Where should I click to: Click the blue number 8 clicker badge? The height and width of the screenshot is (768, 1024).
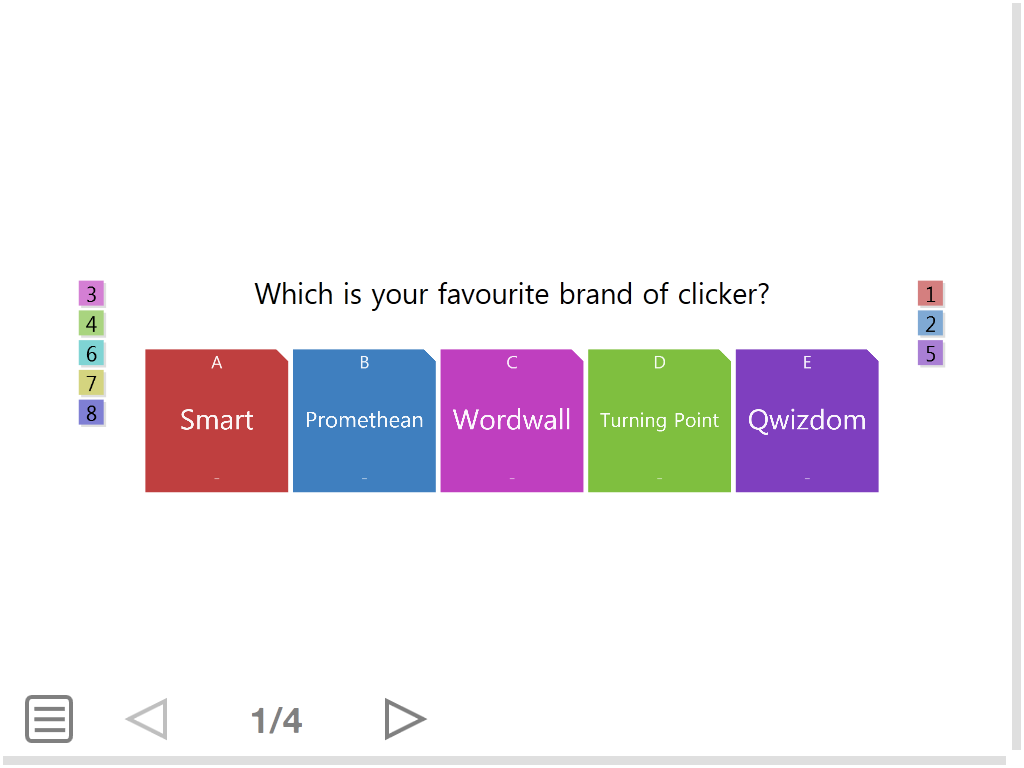(91, 412)
